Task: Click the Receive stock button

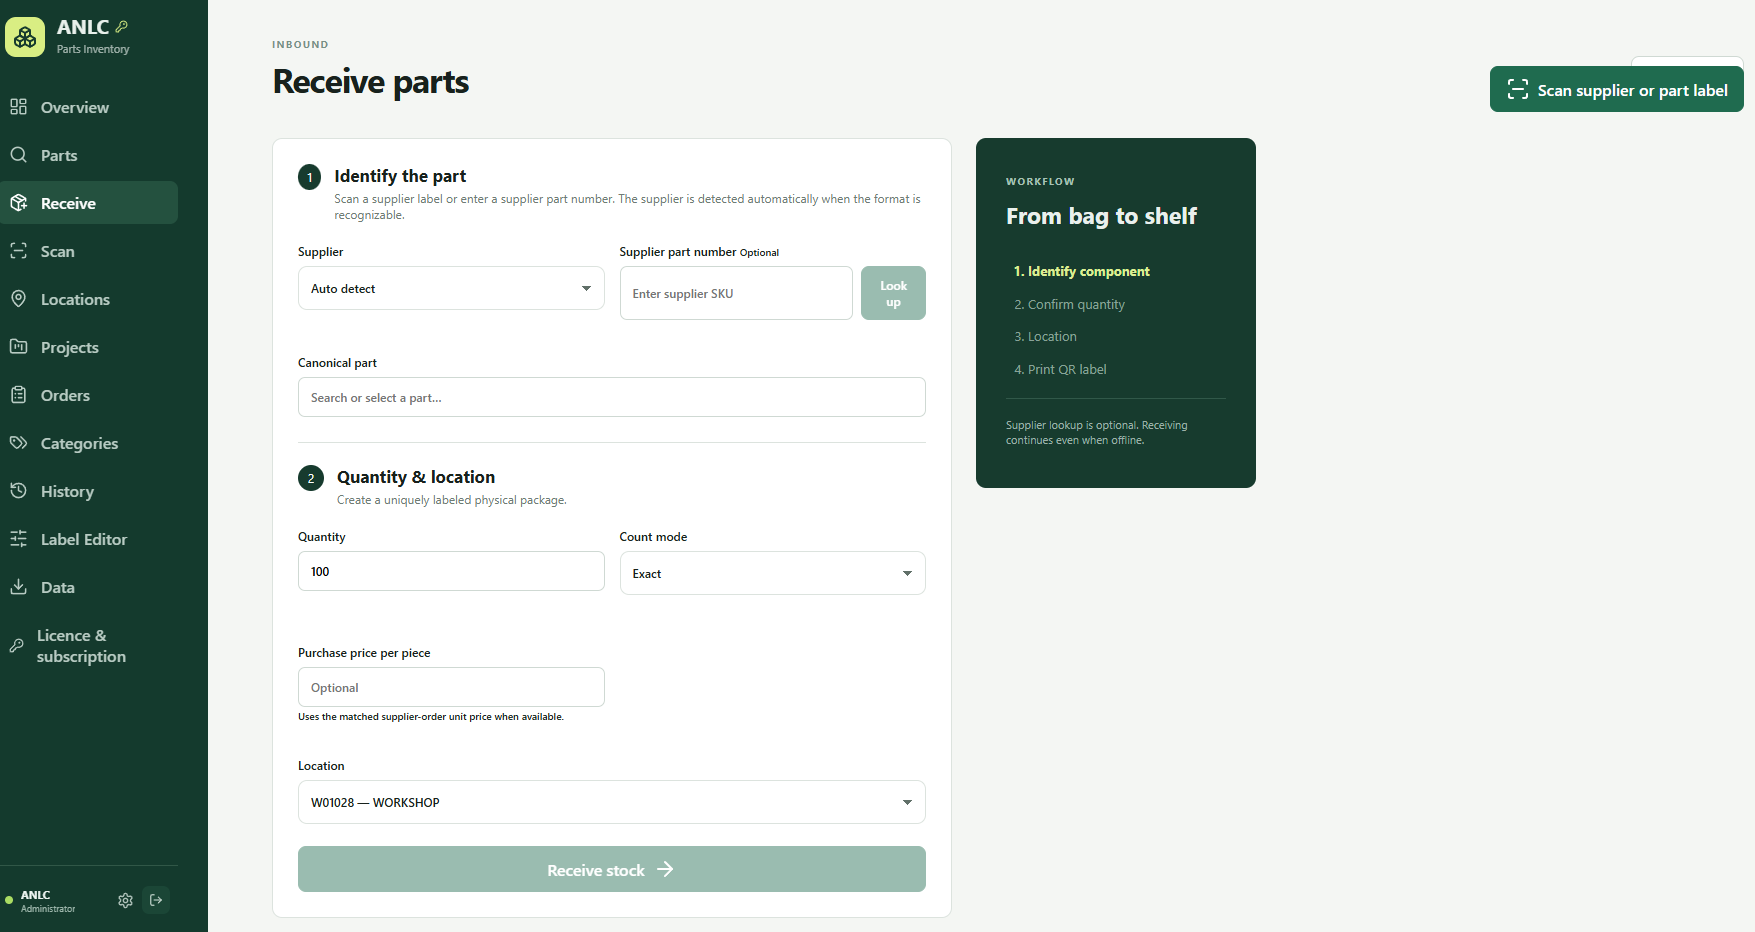Action: point(611,869)
